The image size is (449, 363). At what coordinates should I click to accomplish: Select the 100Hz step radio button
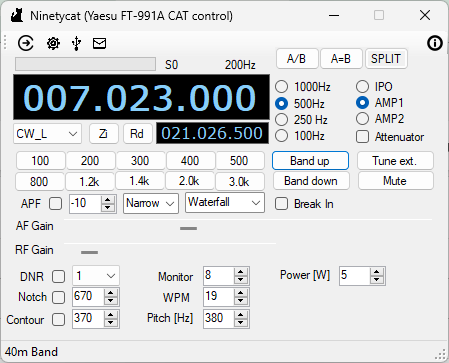tap(281, 136)
